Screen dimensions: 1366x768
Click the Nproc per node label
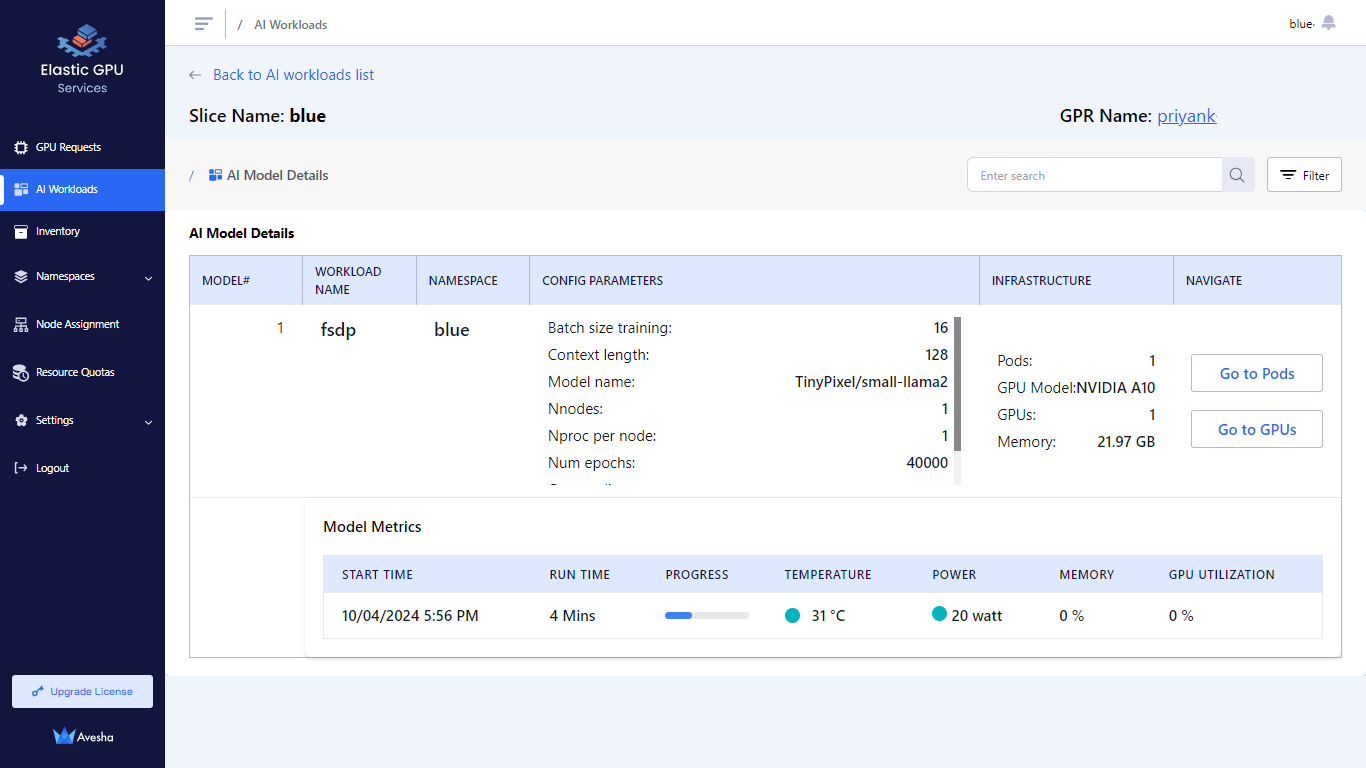[602, 436]
